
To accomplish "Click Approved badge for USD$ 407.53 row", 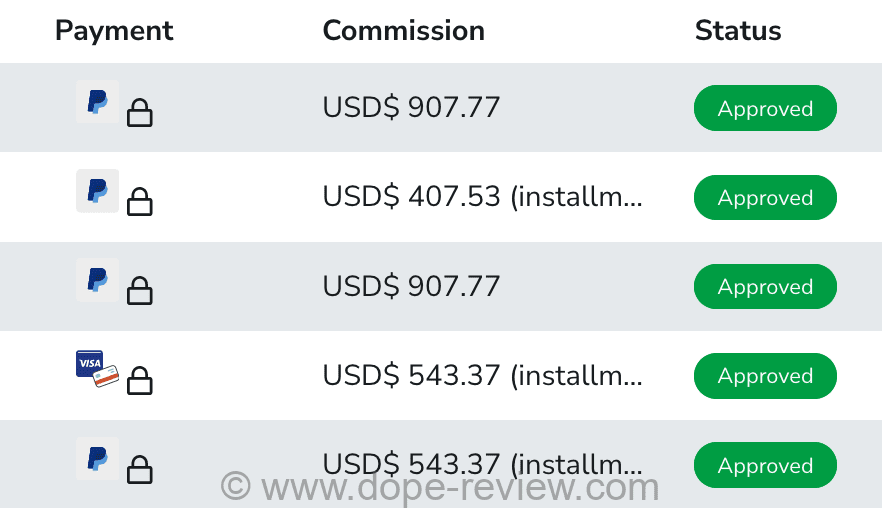I will pyautogui.click(x=765, y=198).
